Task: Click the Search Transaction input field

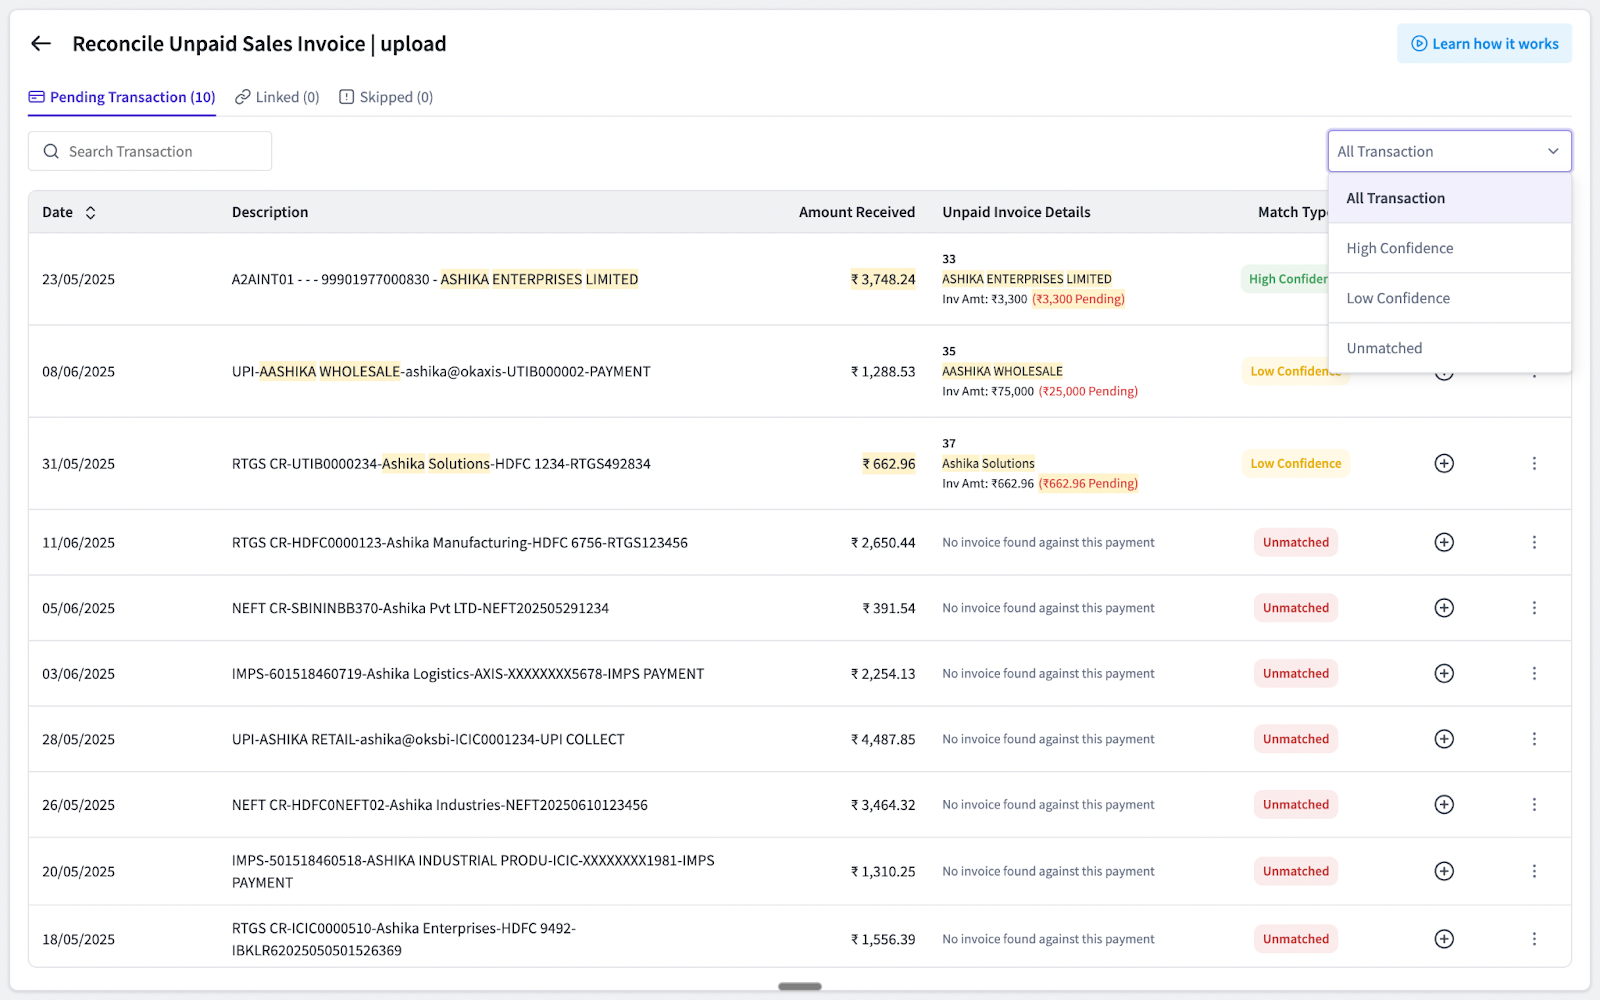Action: click(x=150, y=151)
